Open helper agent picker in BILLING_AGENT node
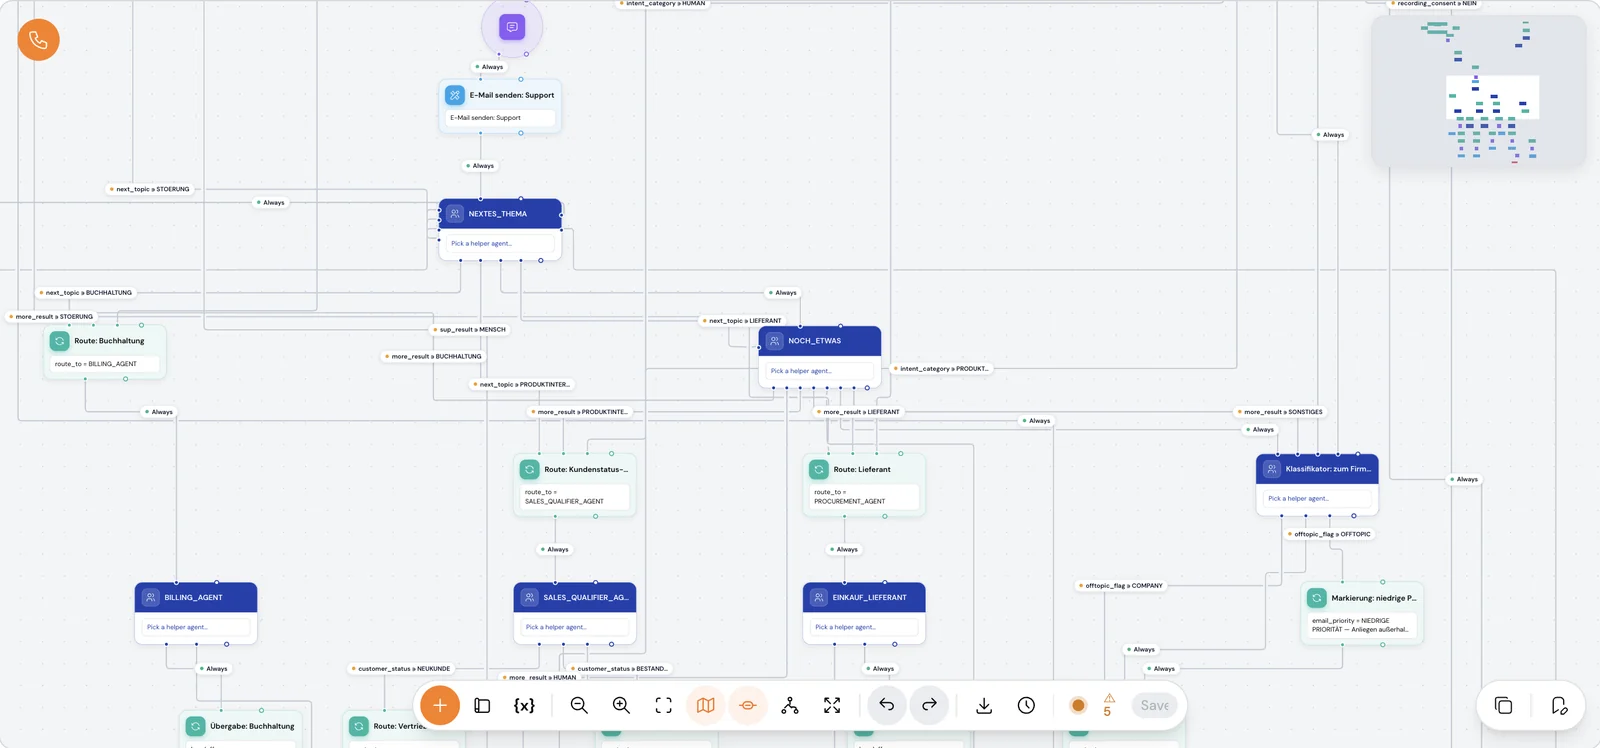This screenshot has width=1600, height=748. pyautogui.click(x=196, y=627)
